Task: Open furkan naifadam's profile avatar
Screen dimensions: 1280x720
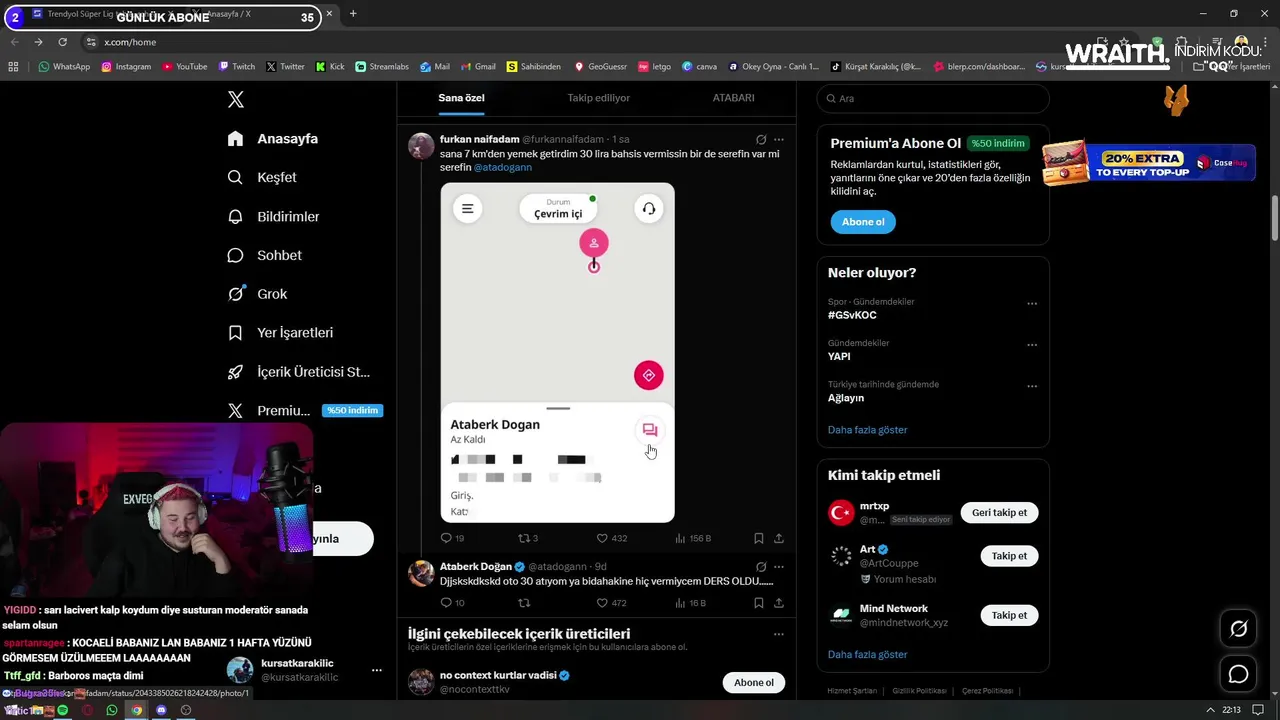Action: pyautogui.click(x=422, y=146)
